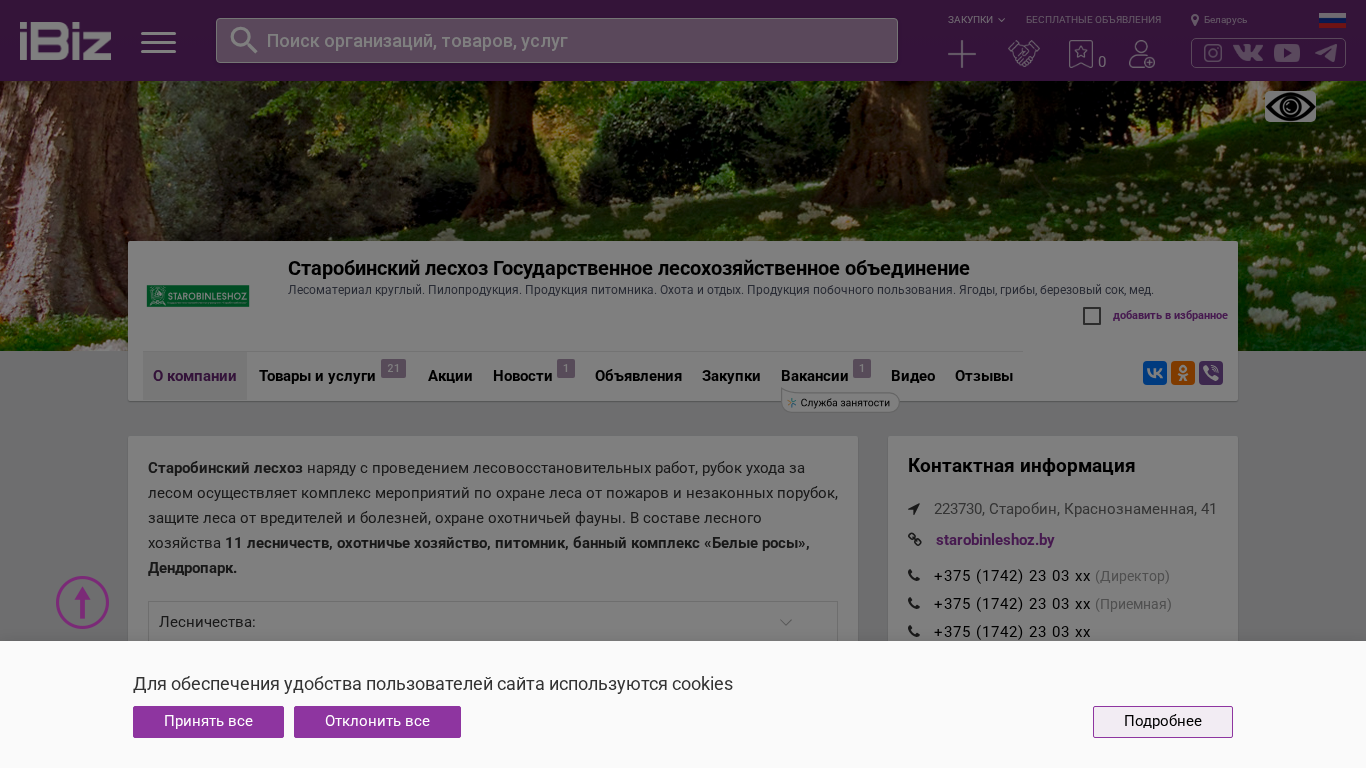Switch to the О компании tab
Viewport: 1366px width, 768px height.
coord(195,376)
